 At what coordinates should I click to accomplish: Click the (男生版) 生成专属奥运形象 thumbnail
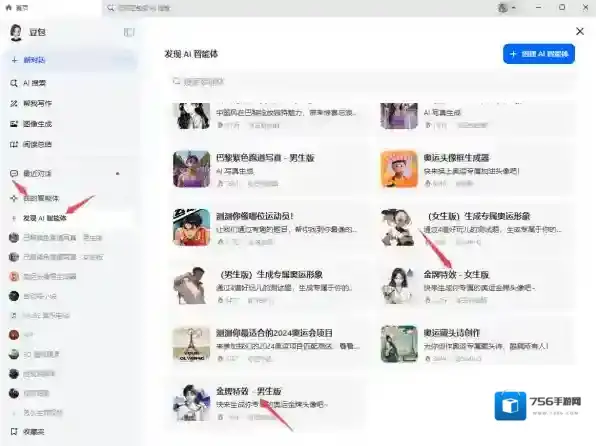[192, 286]
